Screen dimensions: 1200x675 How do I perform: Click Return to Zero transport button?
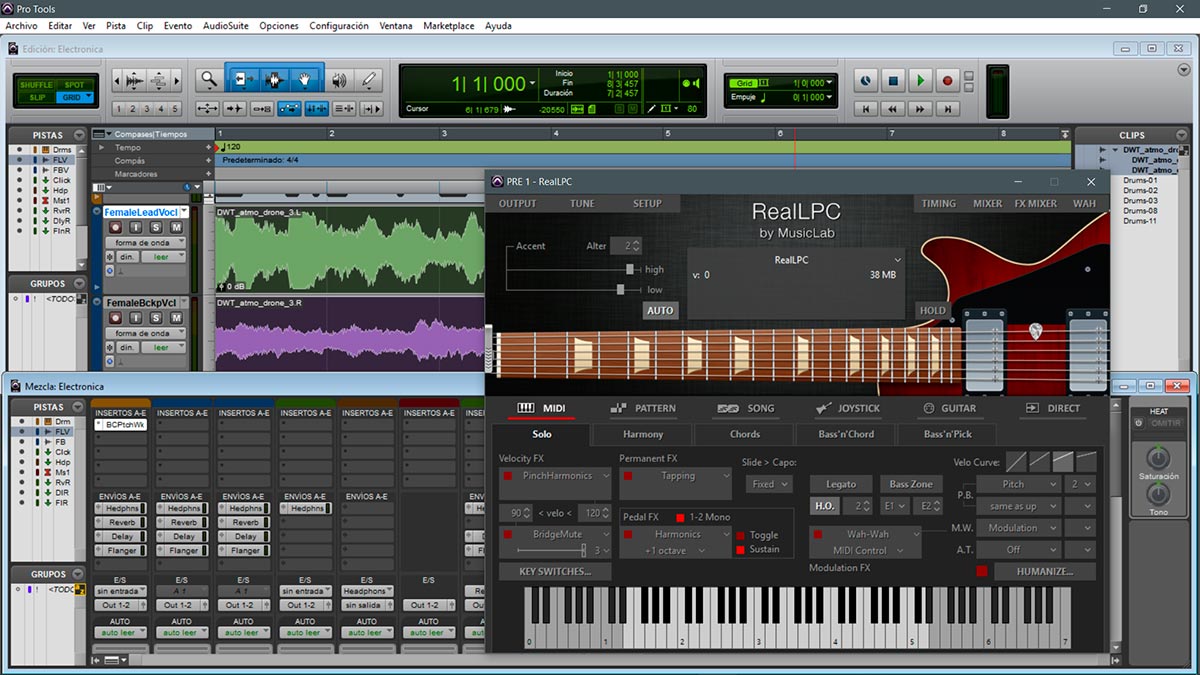(867, 108)
